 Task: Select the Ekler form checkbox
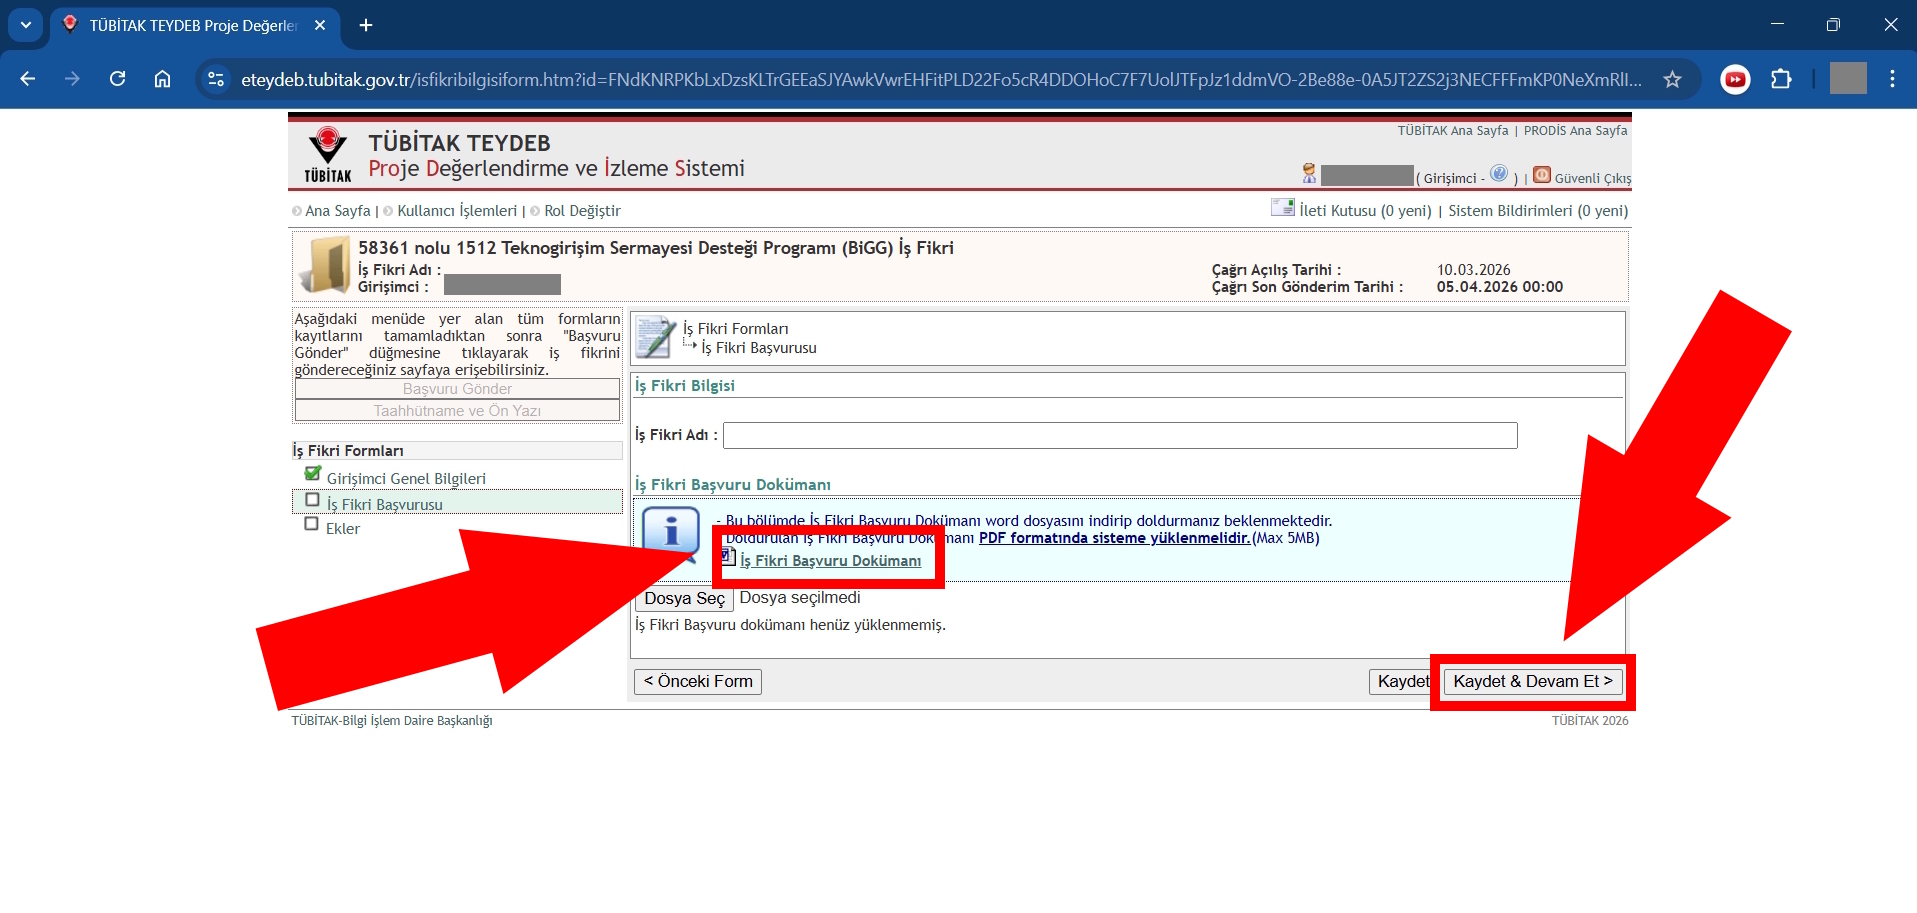pyautogui.click(x=312, y=524)
